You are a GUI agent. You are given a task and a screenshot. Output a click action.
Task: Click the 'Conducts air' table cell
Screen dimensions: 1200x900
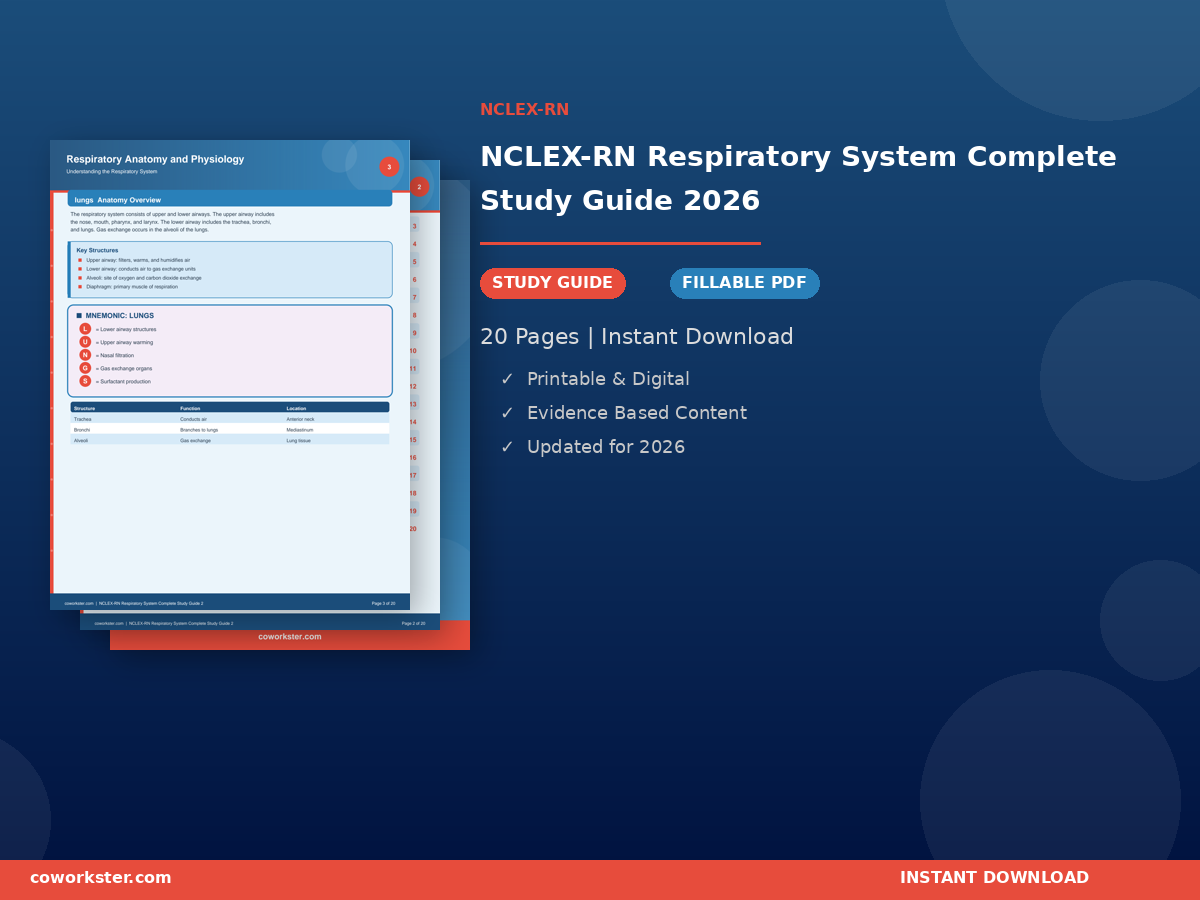click(194, 419)
